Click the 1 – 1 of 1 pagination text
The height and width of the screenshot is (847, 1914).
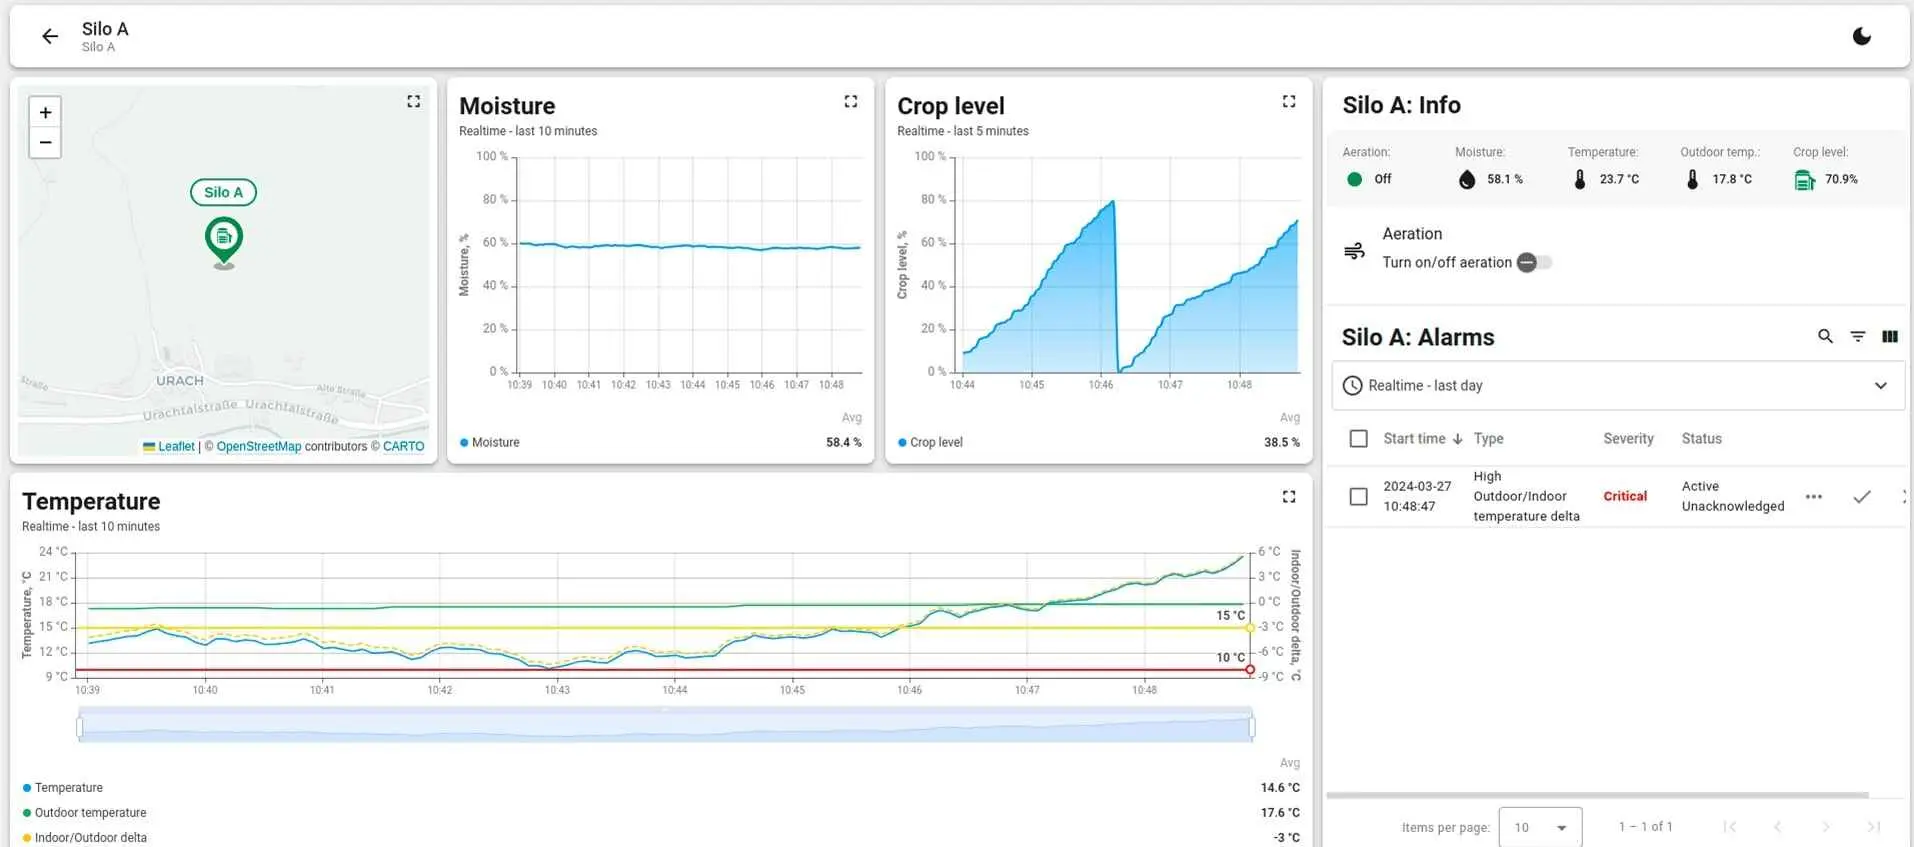click(x=1645, y=827)
